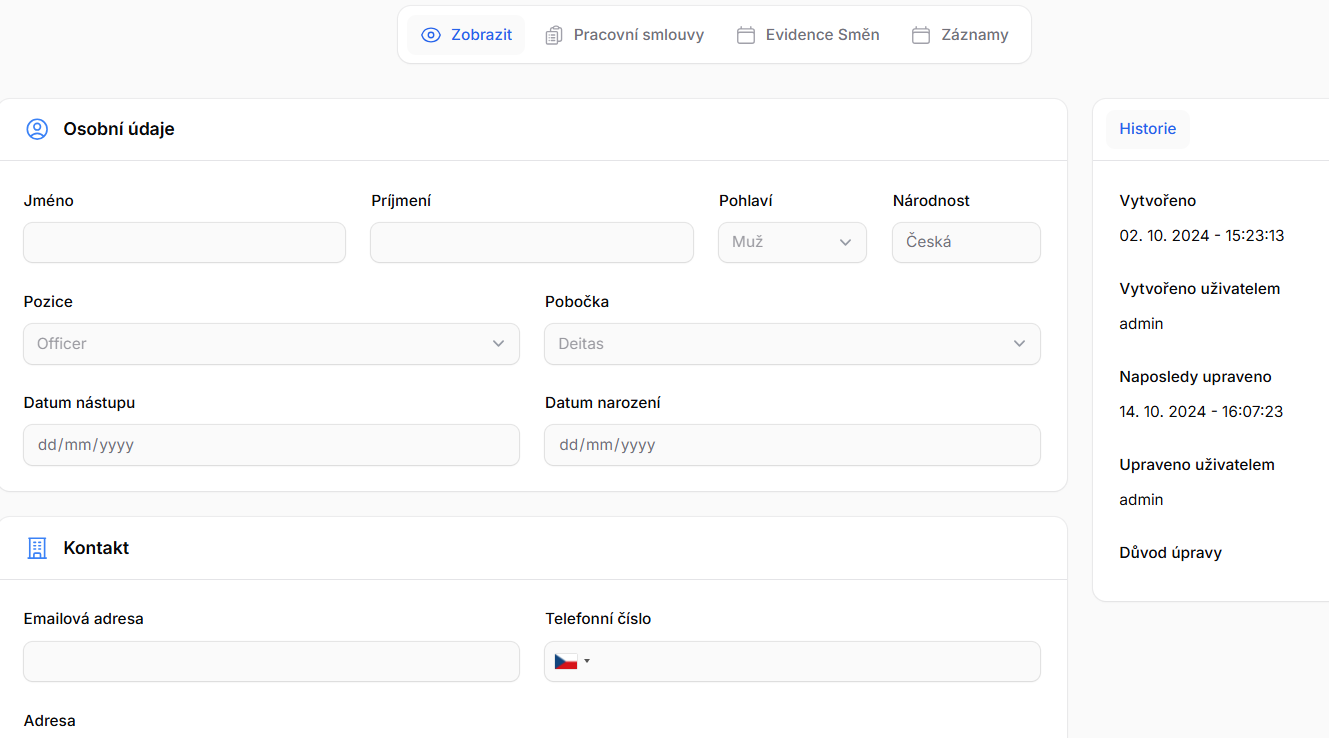Click the Pozice field label

point(48,302)
